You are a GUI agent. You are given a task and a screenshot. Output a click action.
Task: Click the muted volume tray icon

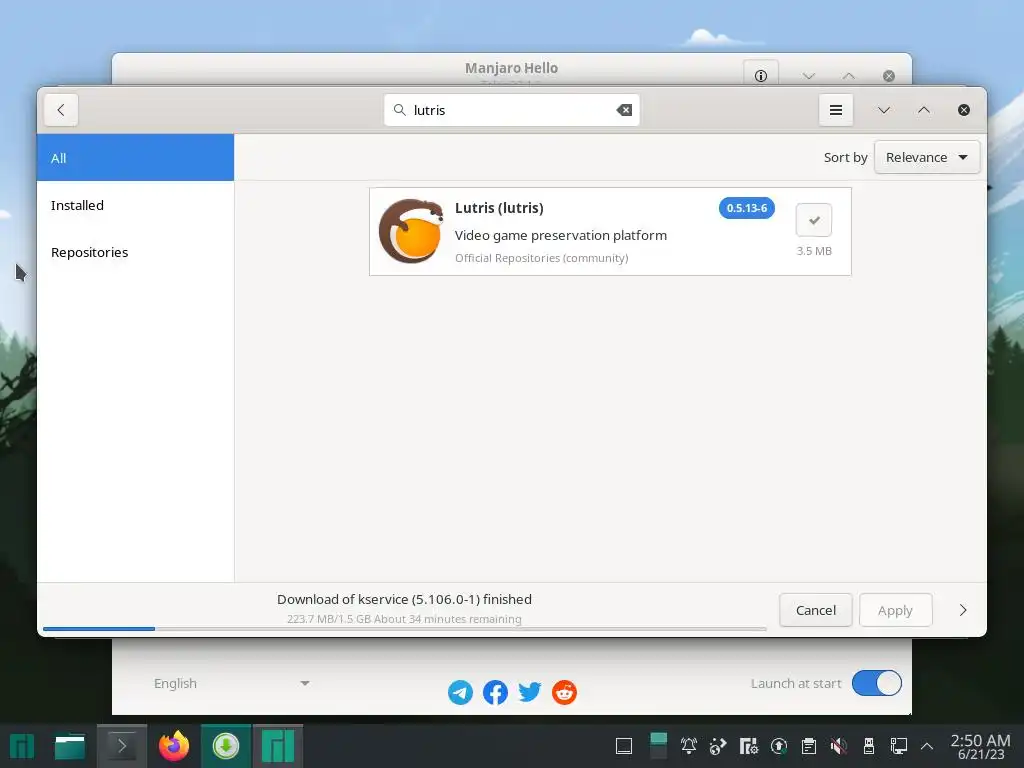(839, 746)
